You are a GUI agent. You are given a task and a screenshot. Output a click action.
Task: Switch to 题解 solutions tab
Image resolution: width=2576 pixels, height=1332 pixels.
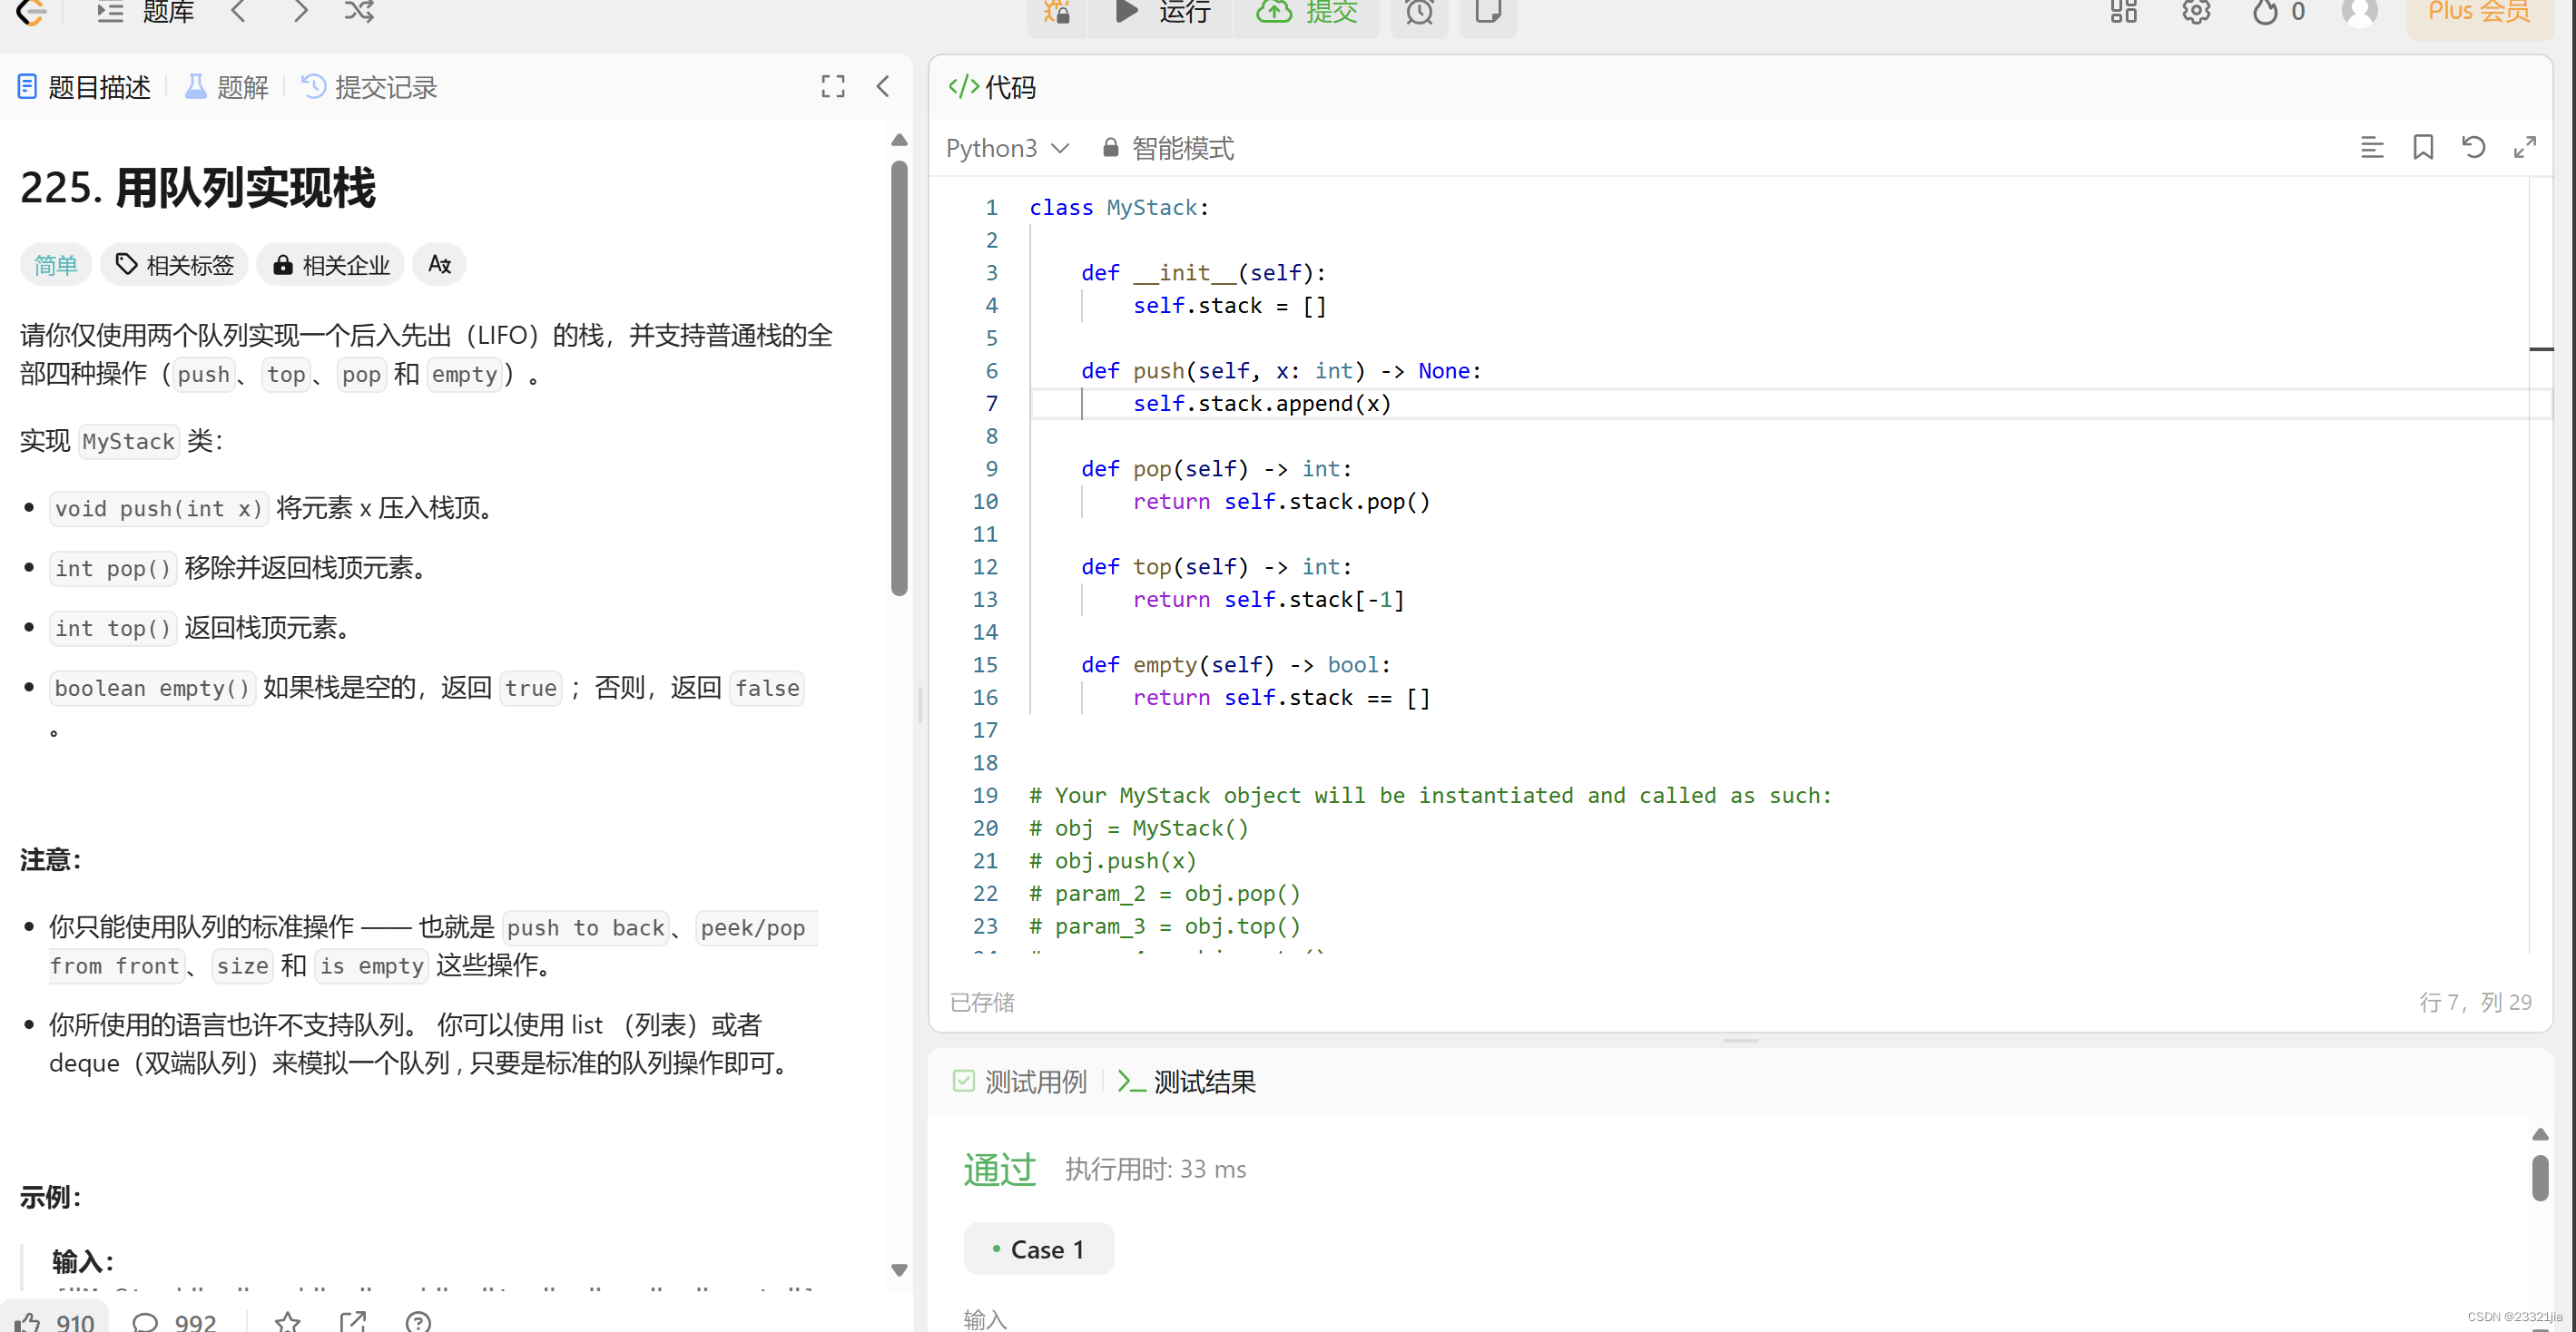[x=227, y=87]
